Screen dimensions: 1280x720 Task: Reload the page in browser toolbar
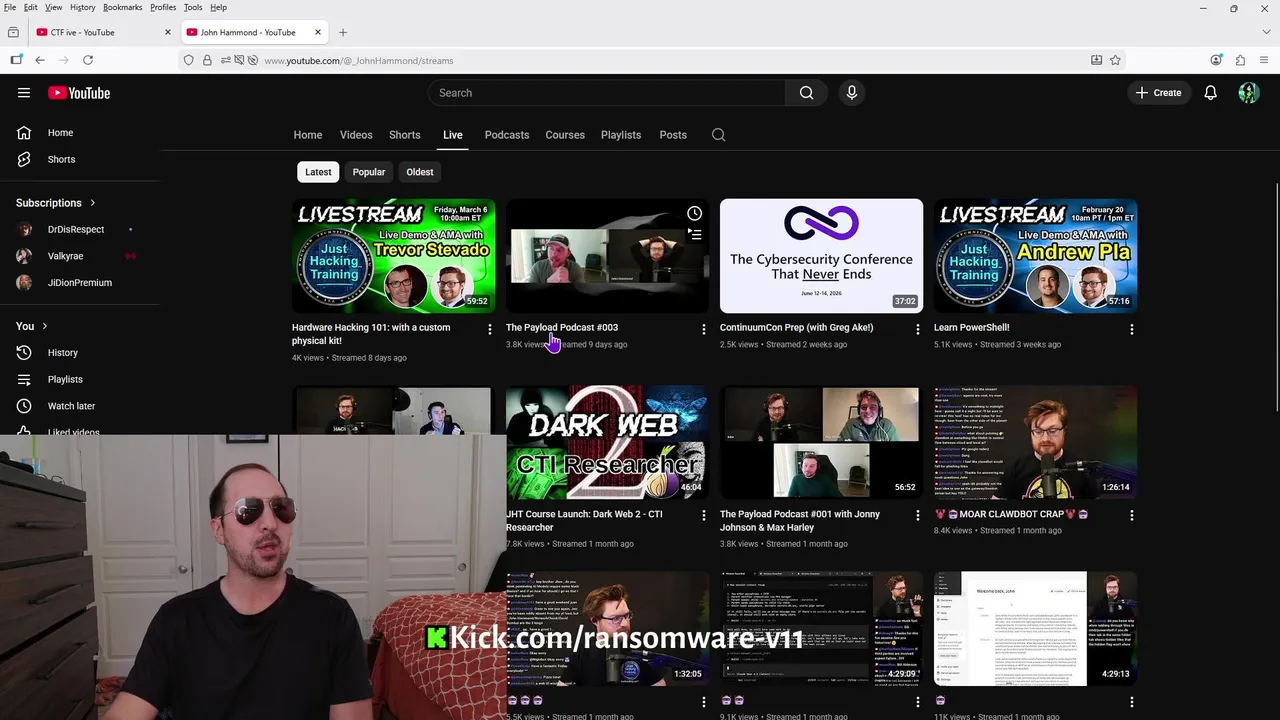click(x=88, y=60)
